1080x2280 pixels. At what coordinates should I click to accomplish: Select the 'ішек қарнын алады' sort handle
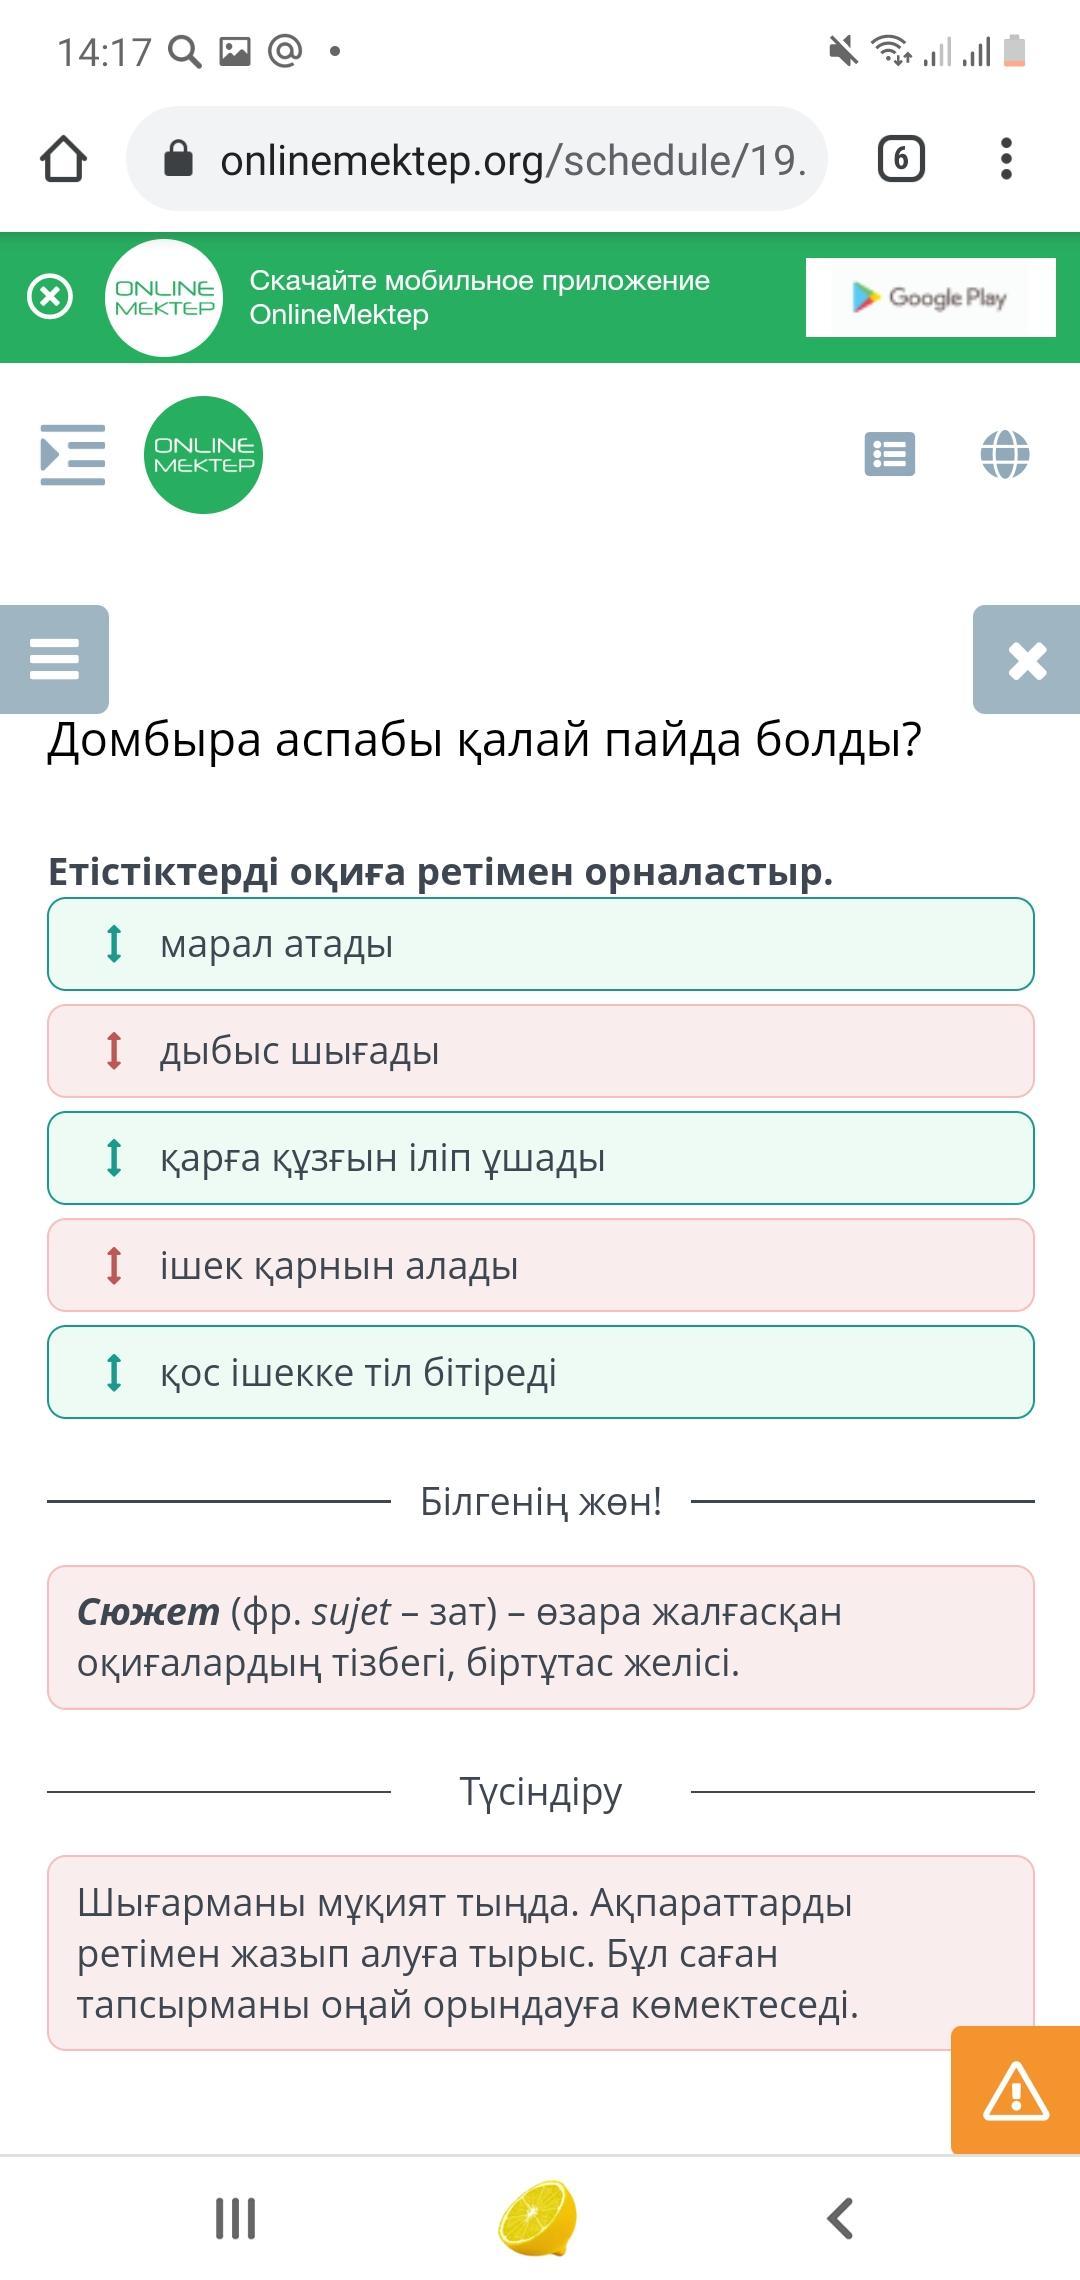[x=114, y=1265]
